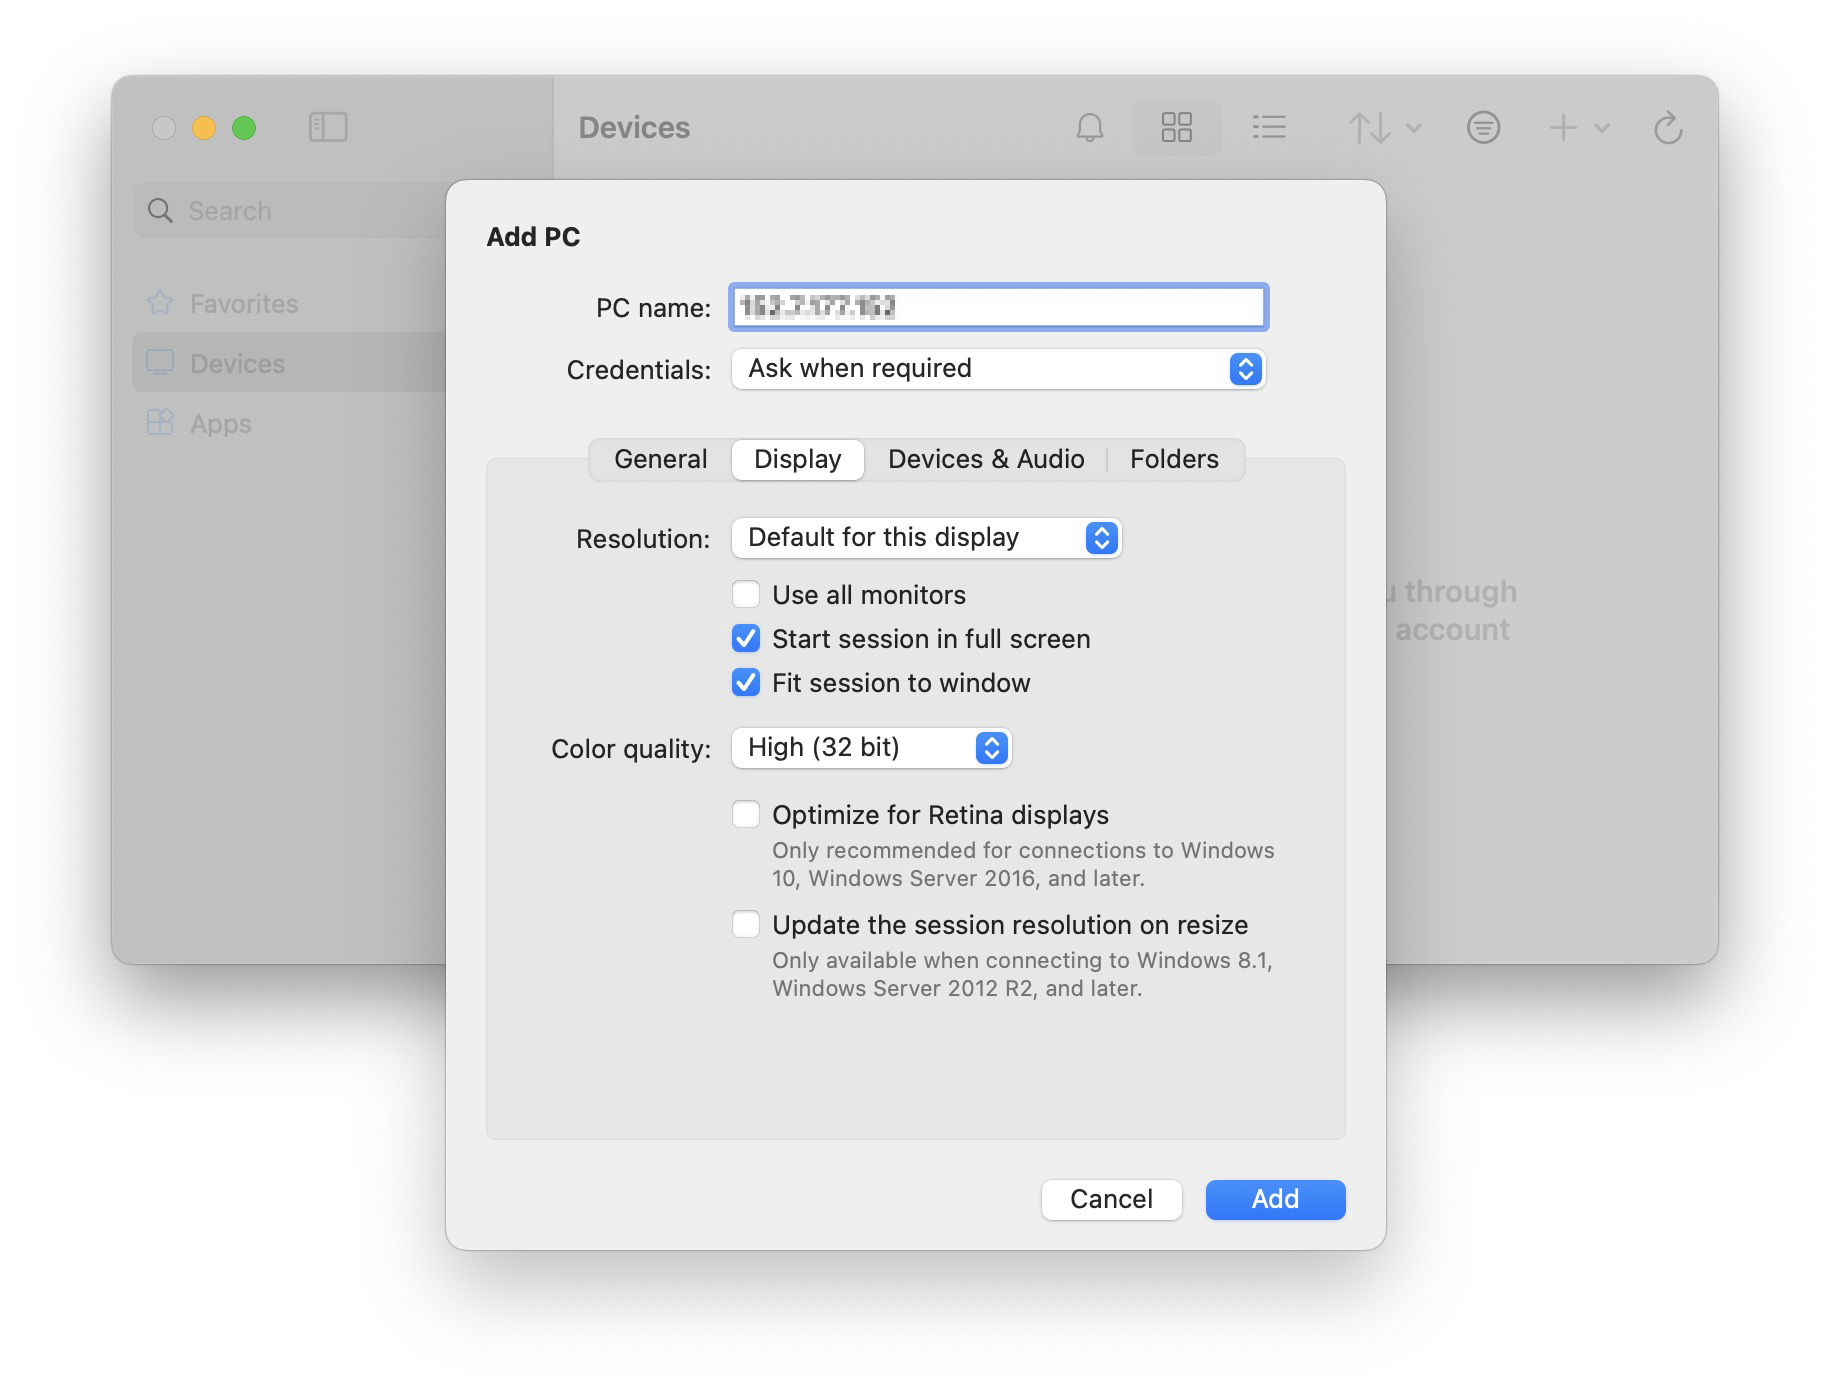Image resolution: width=1830 pixels, height=1398 pixels.
Task: Enable Use all monitors checkbox
Action: coord(746,595)
